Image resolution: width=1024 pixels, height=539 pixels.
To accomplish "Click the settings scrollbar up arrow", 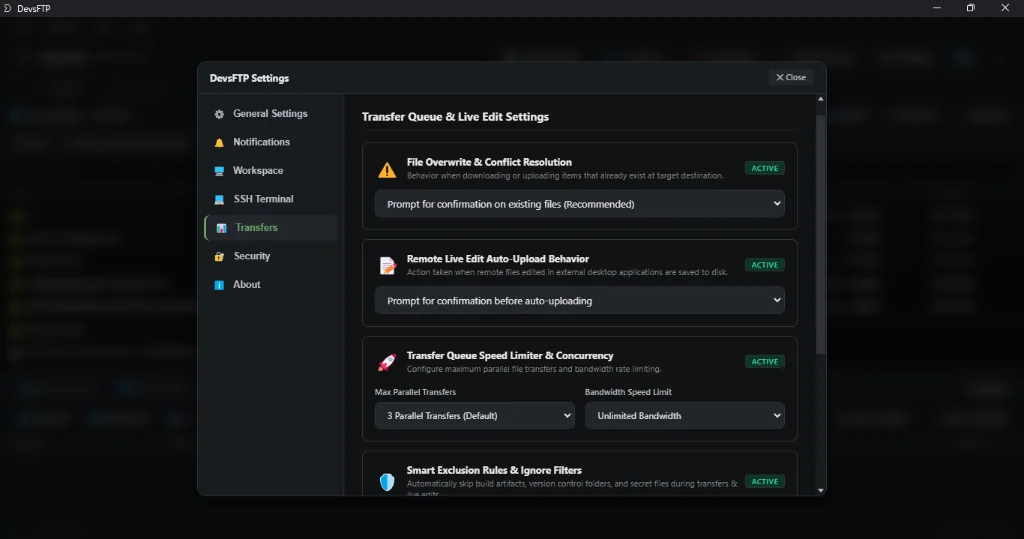I will coord(821,99).
